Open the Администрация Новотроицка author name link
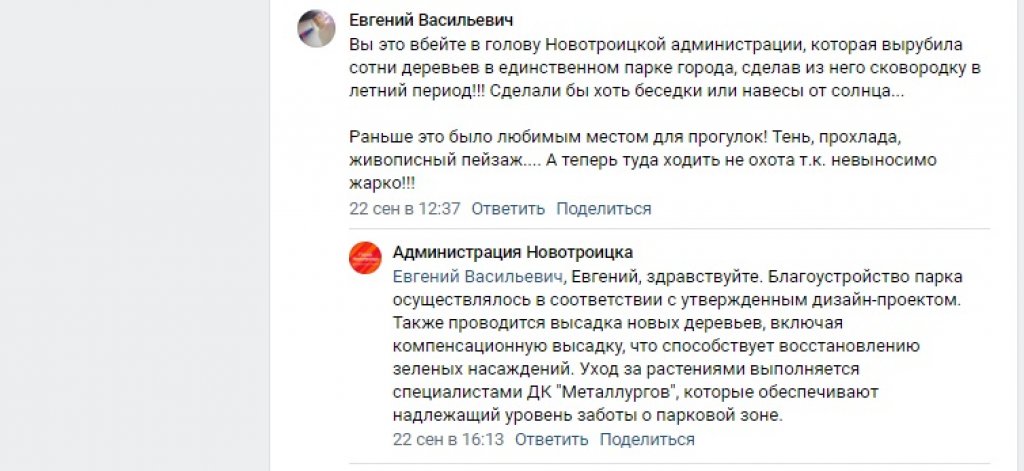Screen dimensions: 1024x471 [x=513, y=252]
